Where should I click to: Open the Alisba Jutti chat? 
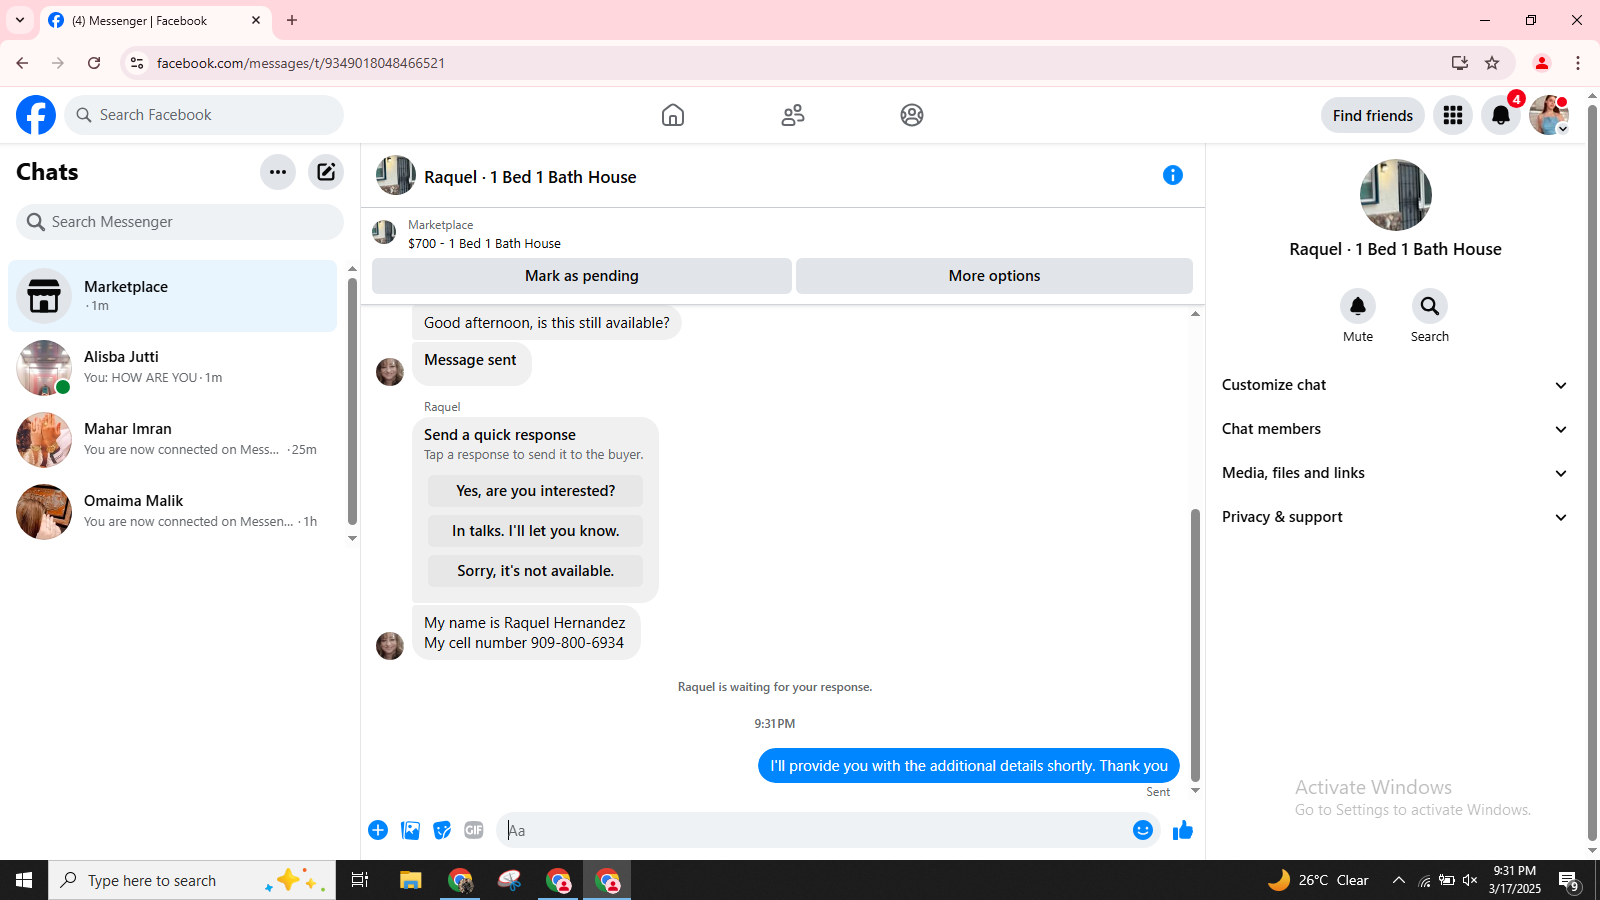172,368
